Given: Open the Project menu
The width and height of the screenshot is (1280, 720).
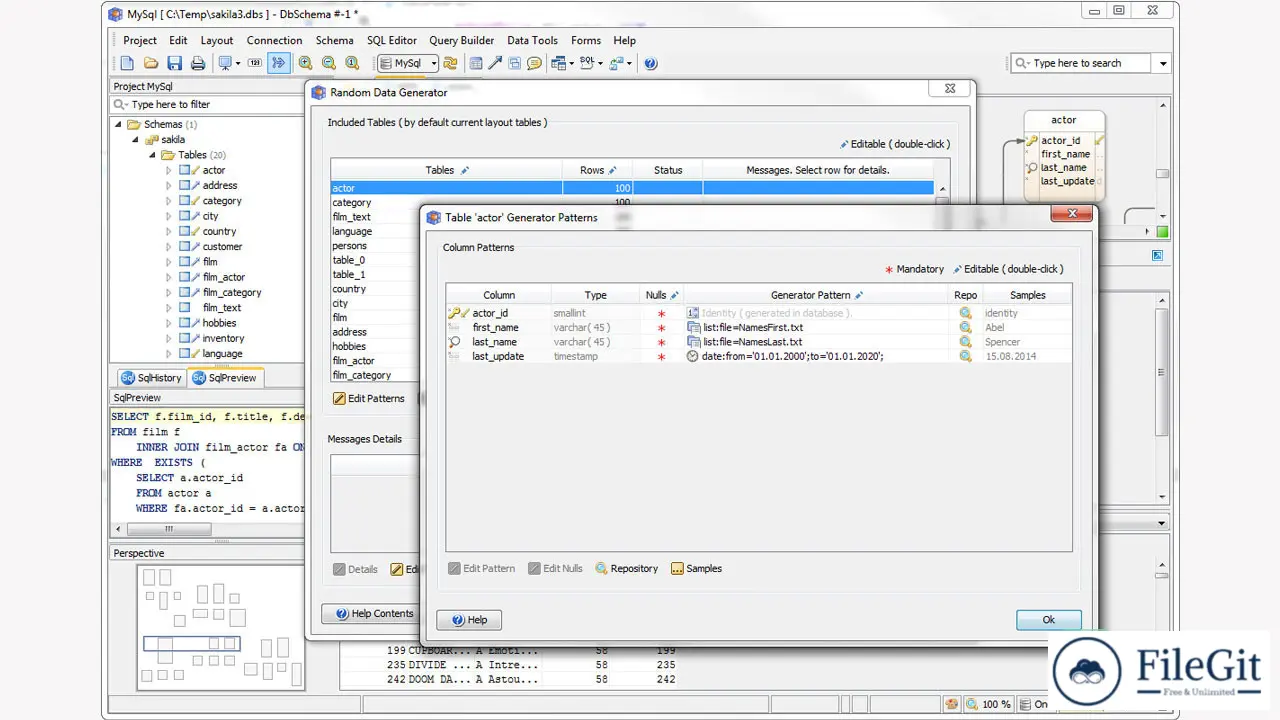Looking at the screenshot, I should 140,40.
